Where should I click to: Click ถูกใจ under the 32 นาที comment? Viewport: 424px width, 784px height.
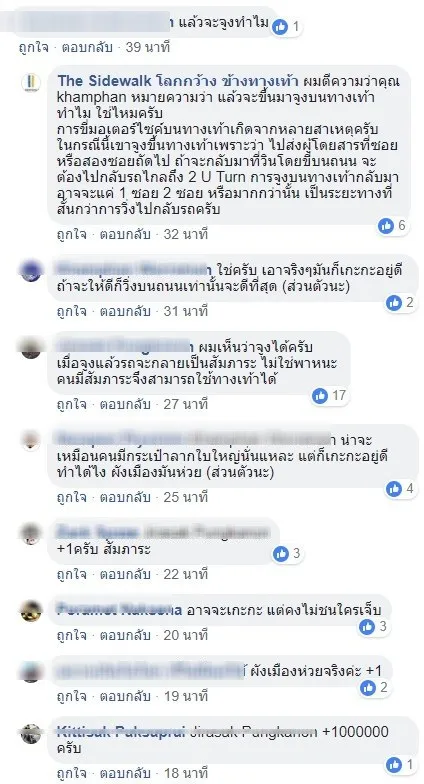point(72,234)
